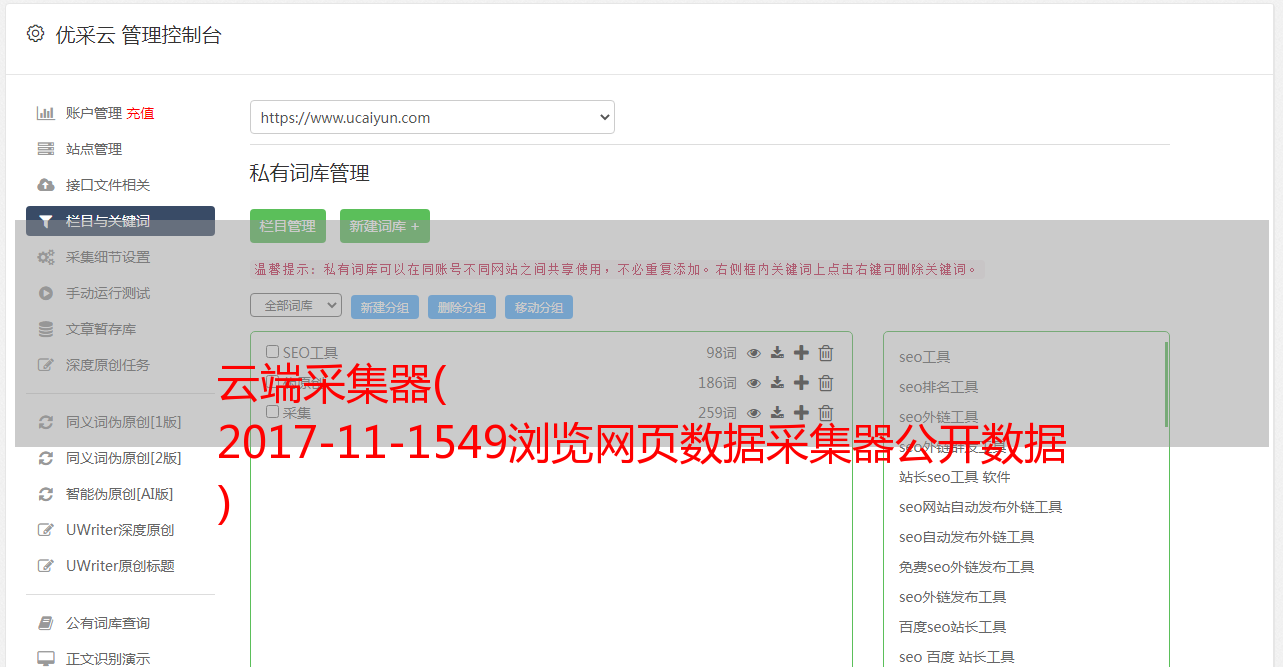Click the '186词' count
This screenshot has width=1283, height=667.
point(717,383)
